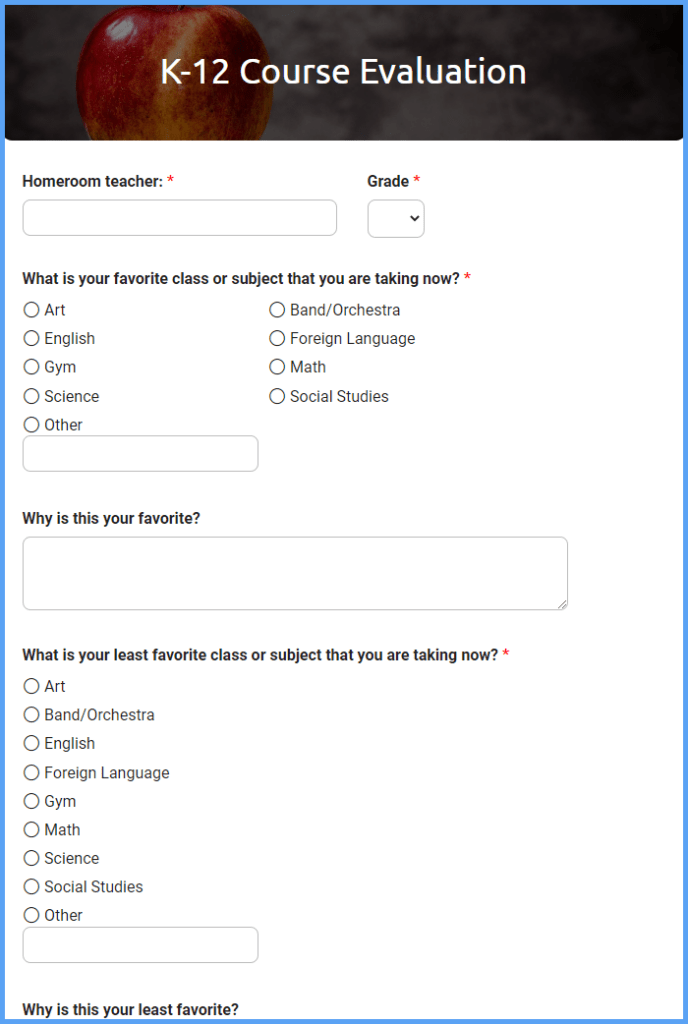The width and height of the screenshot is (688, 1024).
Task: Select Band/Orchestra as favorite subject
Action: point(277,310)
